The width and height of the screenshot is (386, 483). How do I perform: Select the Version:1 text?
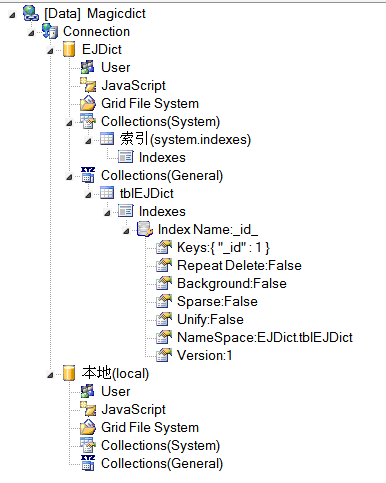pos(204,356)
